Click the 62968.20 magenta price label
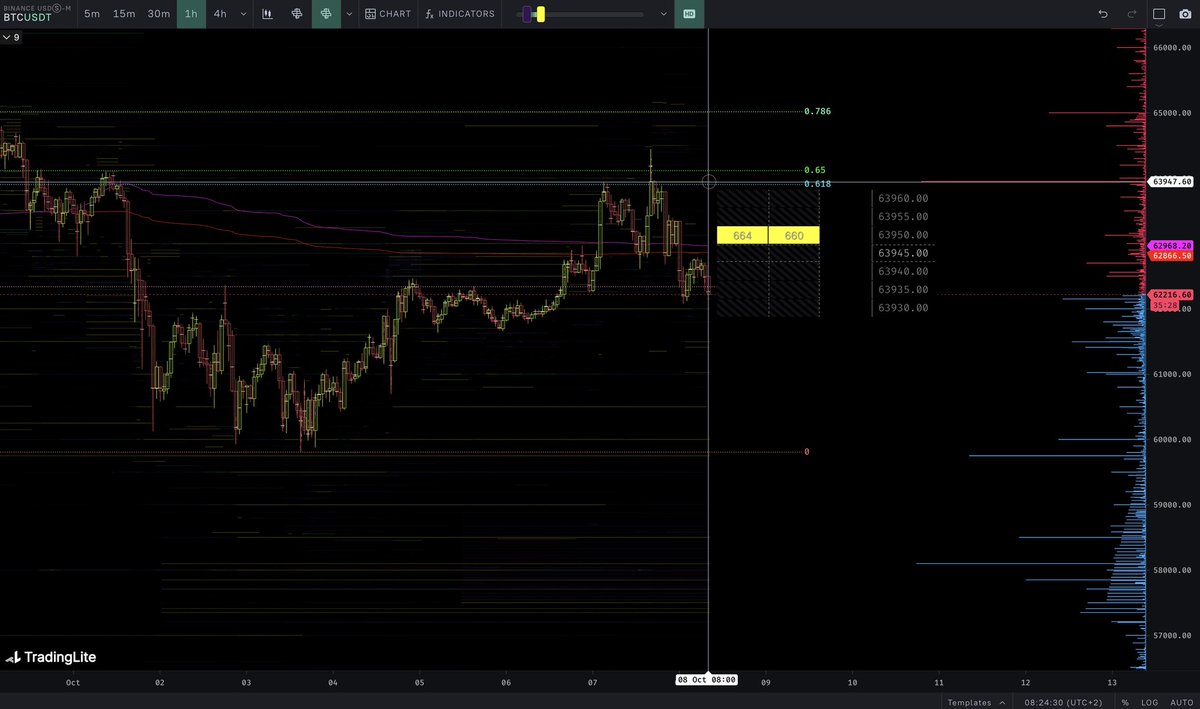The height and width of the screenshot is (709, 1200). (1171, 245)
